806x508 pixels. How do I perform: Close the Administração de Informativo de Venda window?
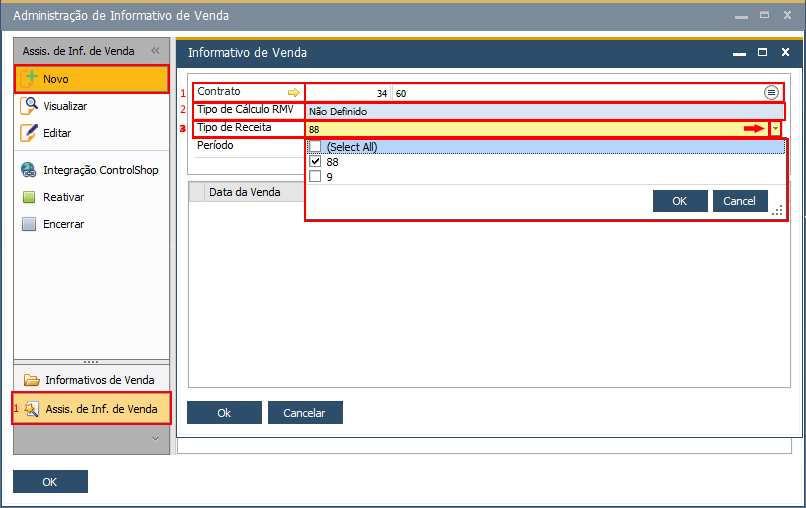coord(787,15)
